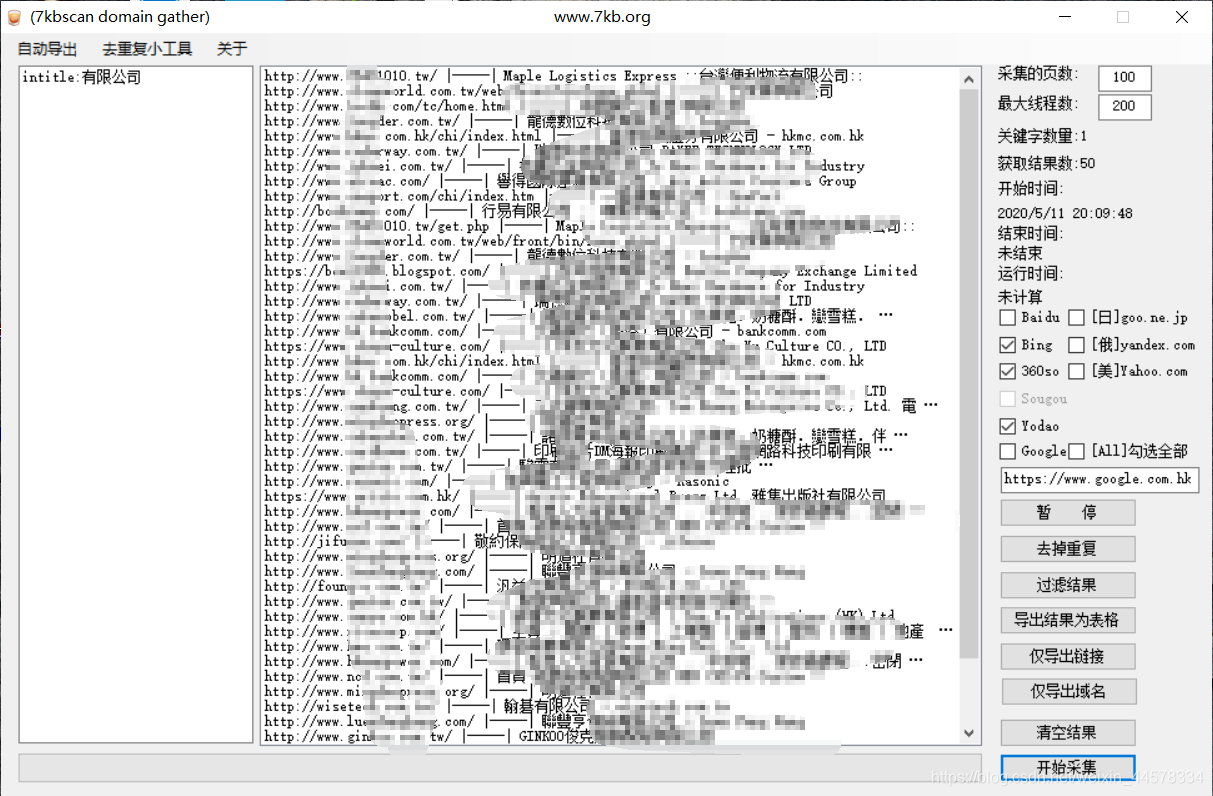
Task: Click the 仅导出域名 button
Action: click(1068, 692)
